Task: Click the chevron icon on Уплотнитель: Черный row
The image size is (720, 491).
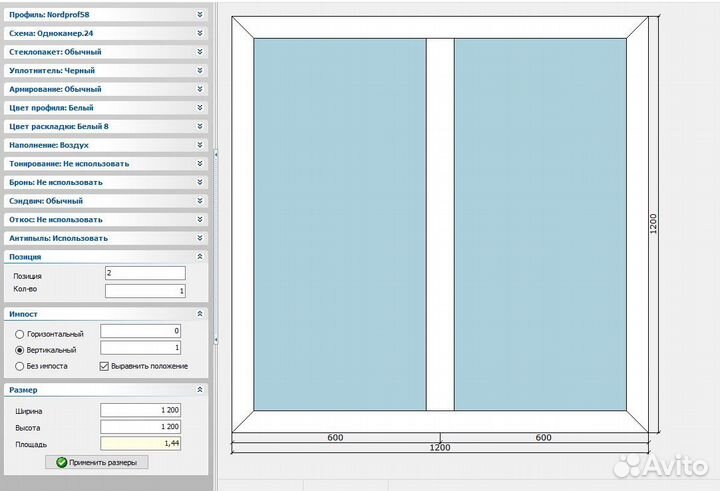Action: click(x=200, y=70)
